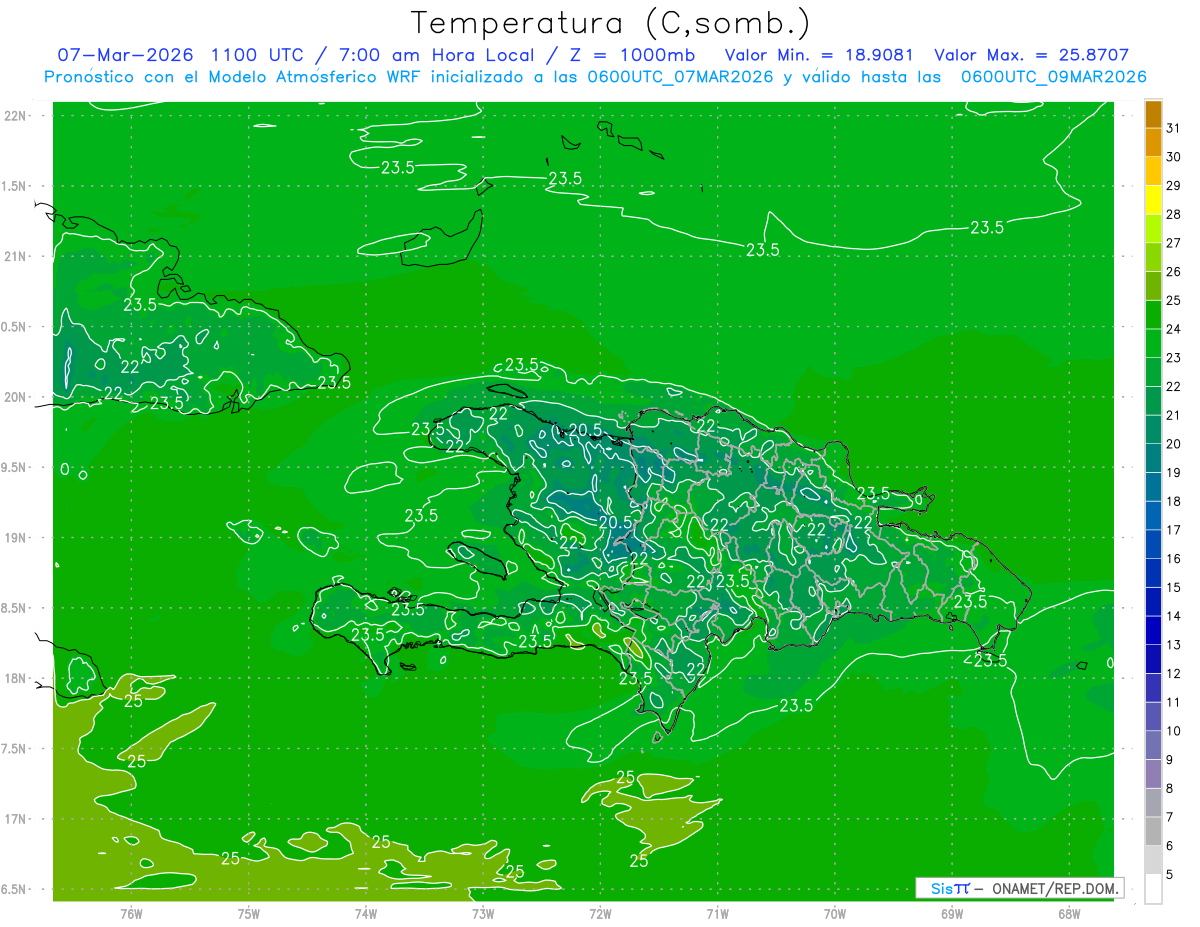Click colorbar label "8"
Viewport: 1200px width, 927px height.
click(x=1170, y=789)
